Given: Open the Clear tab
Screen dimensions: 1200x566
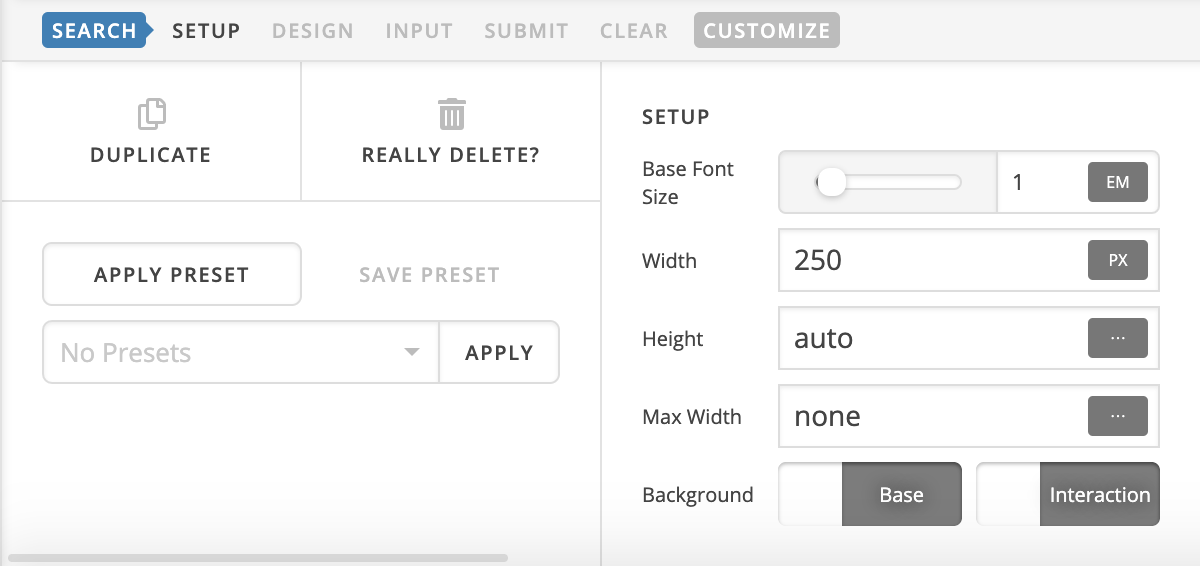Looking at the screenshot, I should [x=634, y=31].
